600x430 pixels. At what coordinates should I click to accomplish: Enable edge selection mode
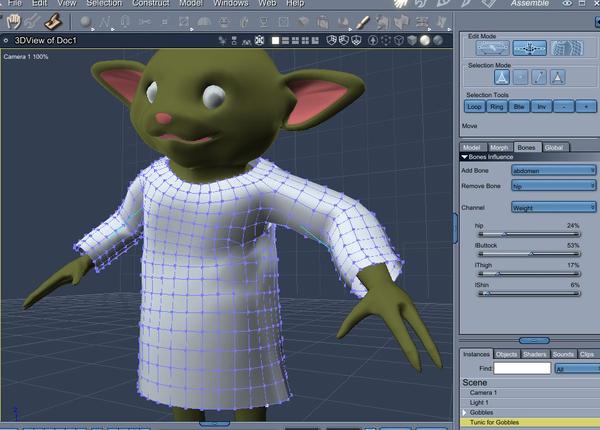click(x=539, y=78)
